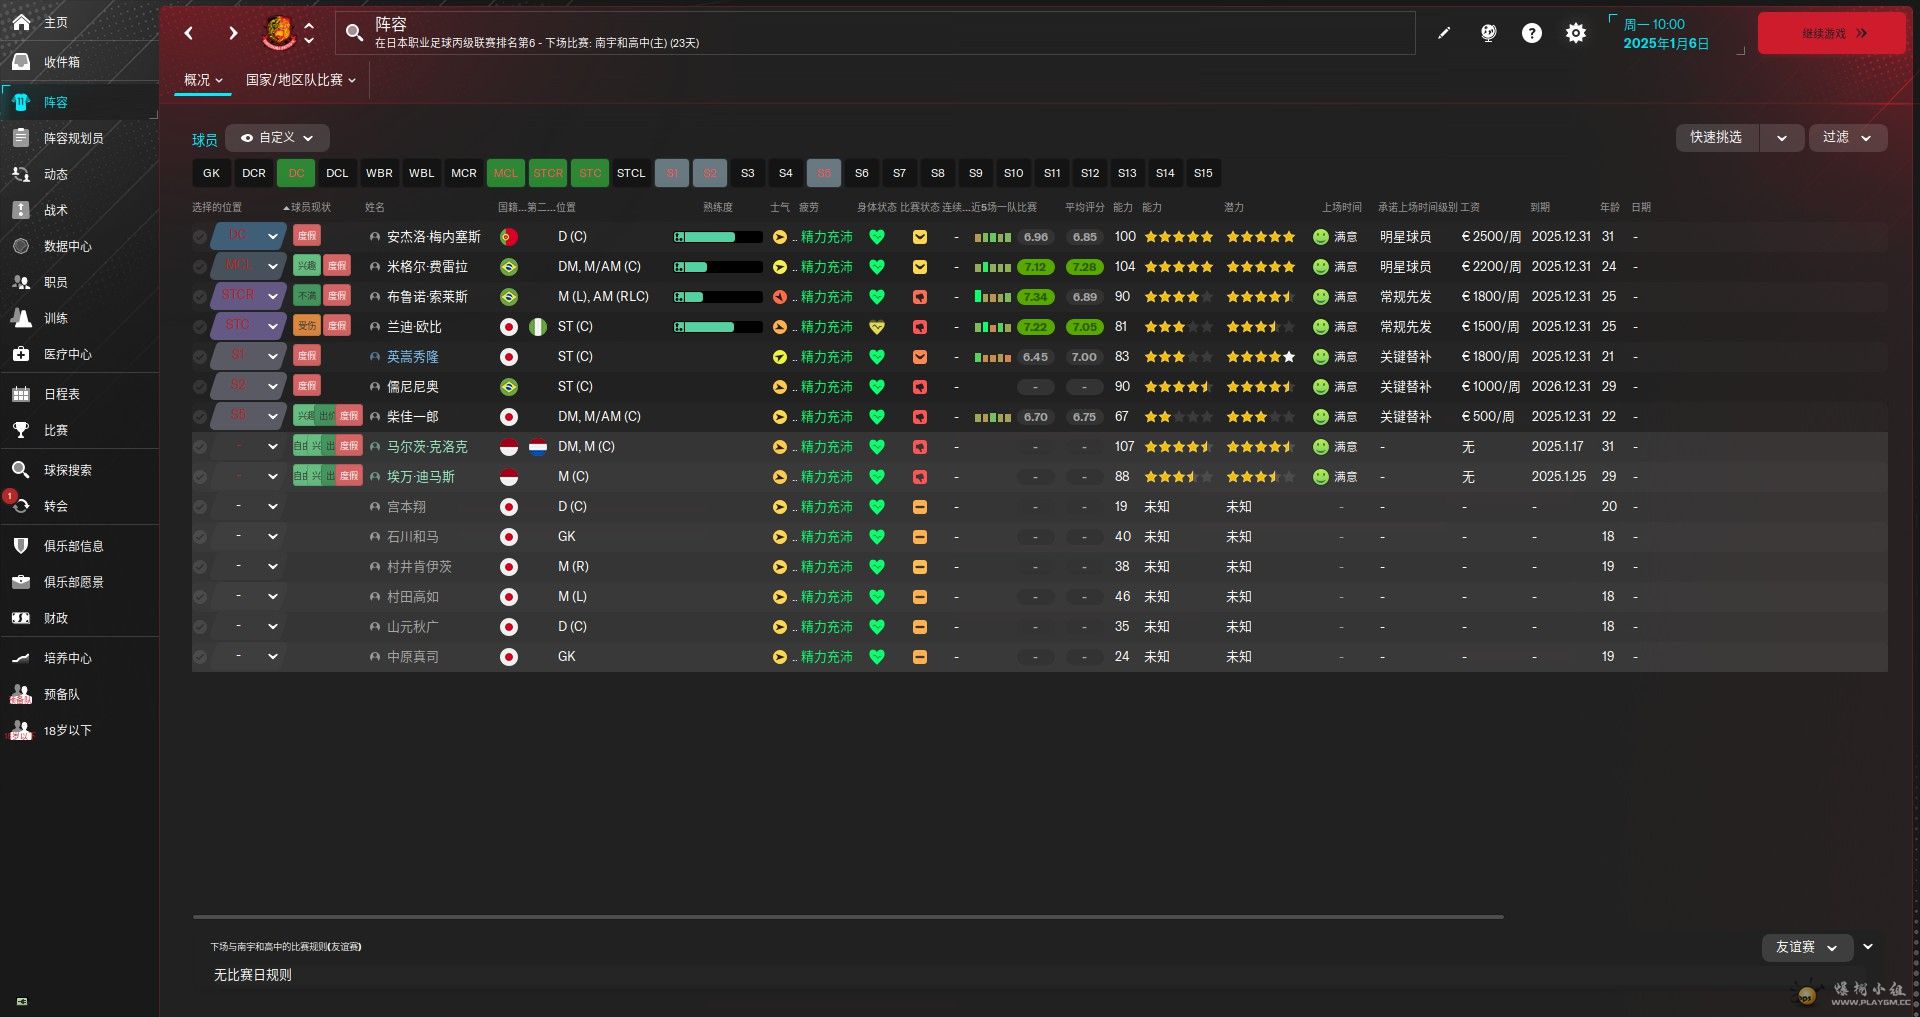The height and width of the screenshot is (1017, 1920).
Task: Open player link 埃万·迪马斯
Action: coord(421,477)
